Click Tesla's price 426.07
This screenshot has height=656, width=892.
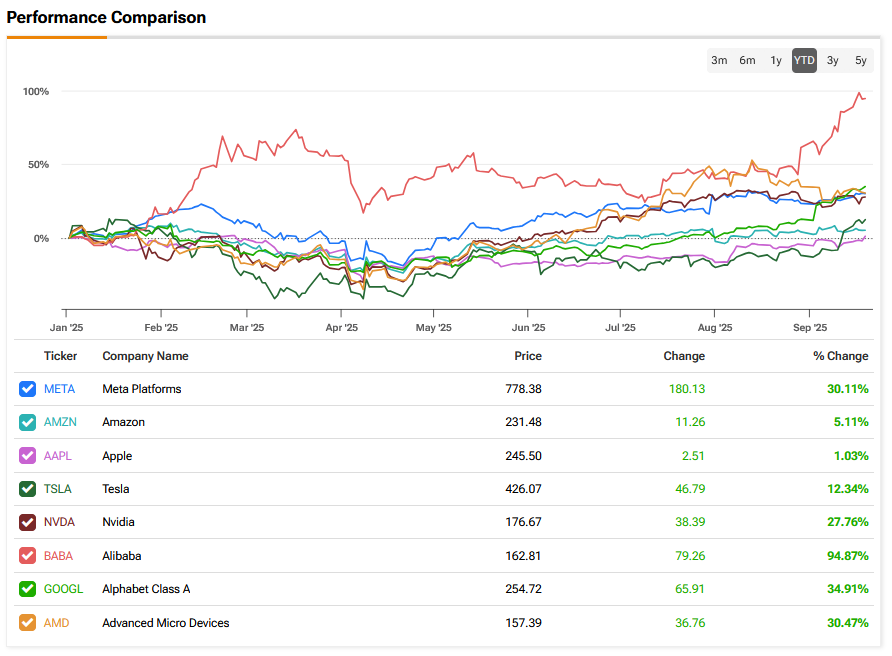pos(523,489)
